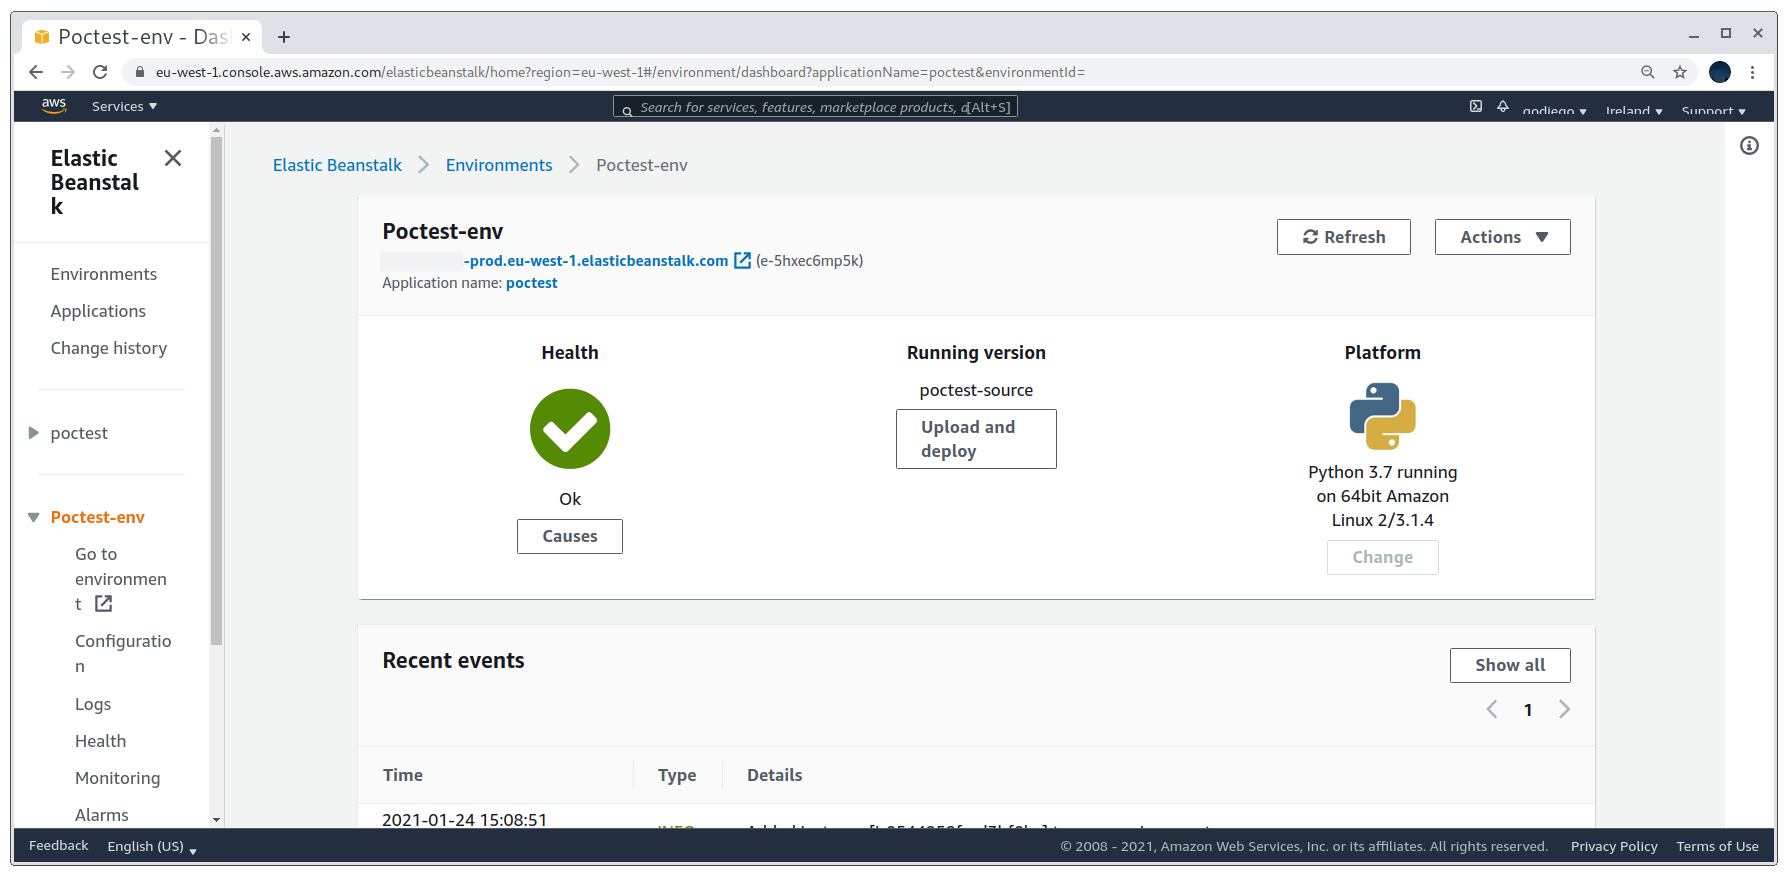Navigate forward in the browser
This screenshot has height=878, width=1791.
click(68, 72)
